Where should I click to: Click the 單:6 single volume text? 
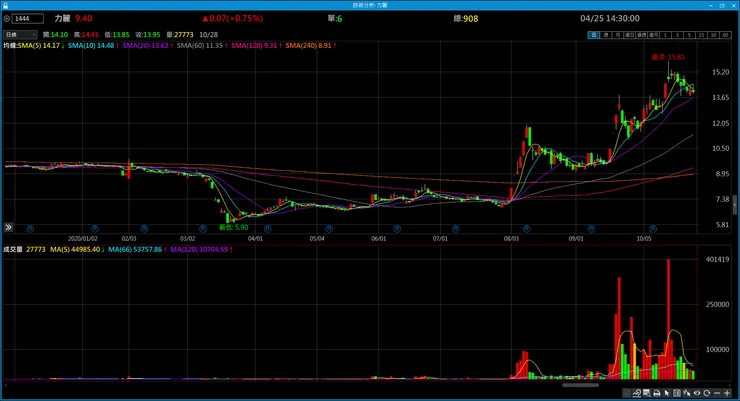point(335,19)
